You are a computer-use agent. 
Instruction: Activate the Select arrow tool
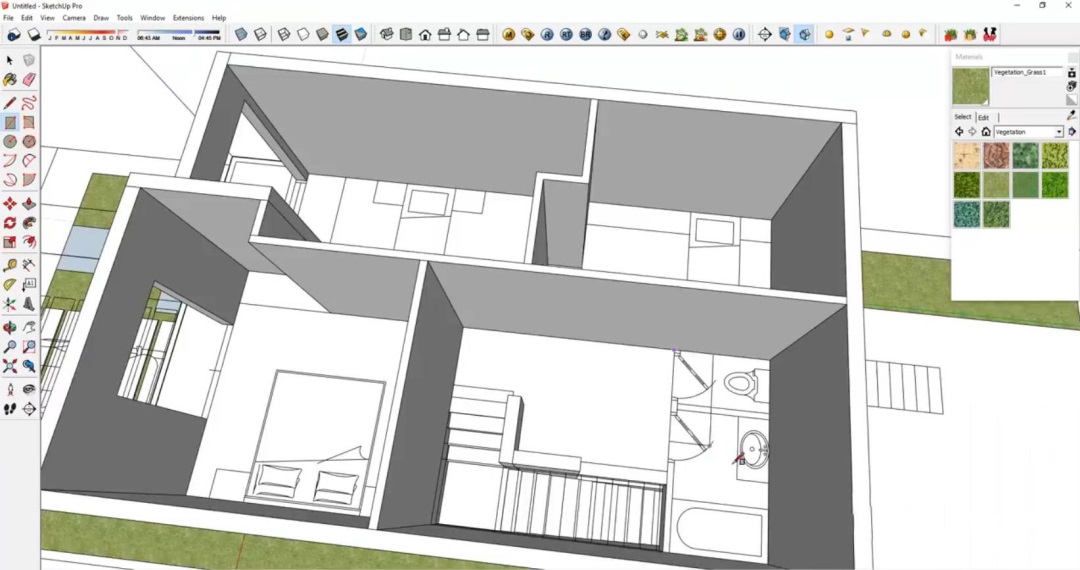point(10,60)
